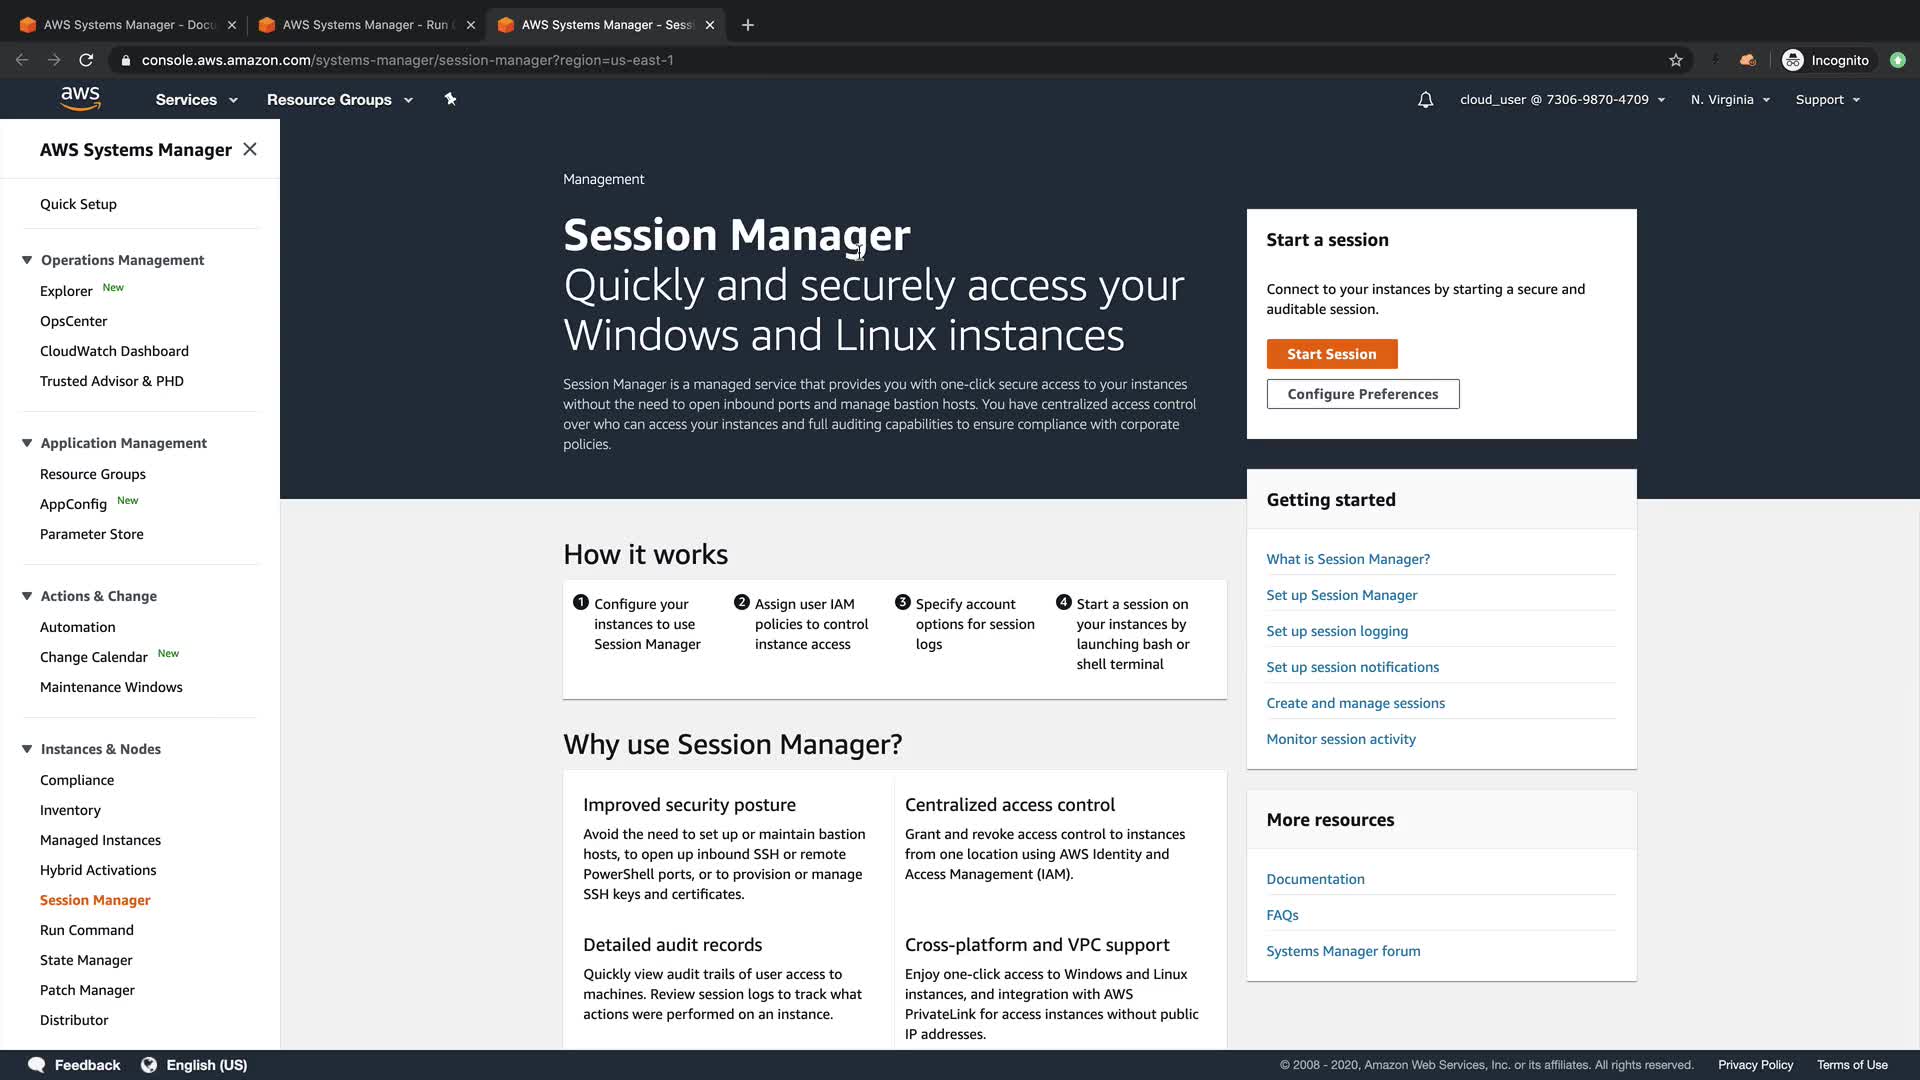
Task: Open the Services dropdown menu
Action: click(196, 100)
